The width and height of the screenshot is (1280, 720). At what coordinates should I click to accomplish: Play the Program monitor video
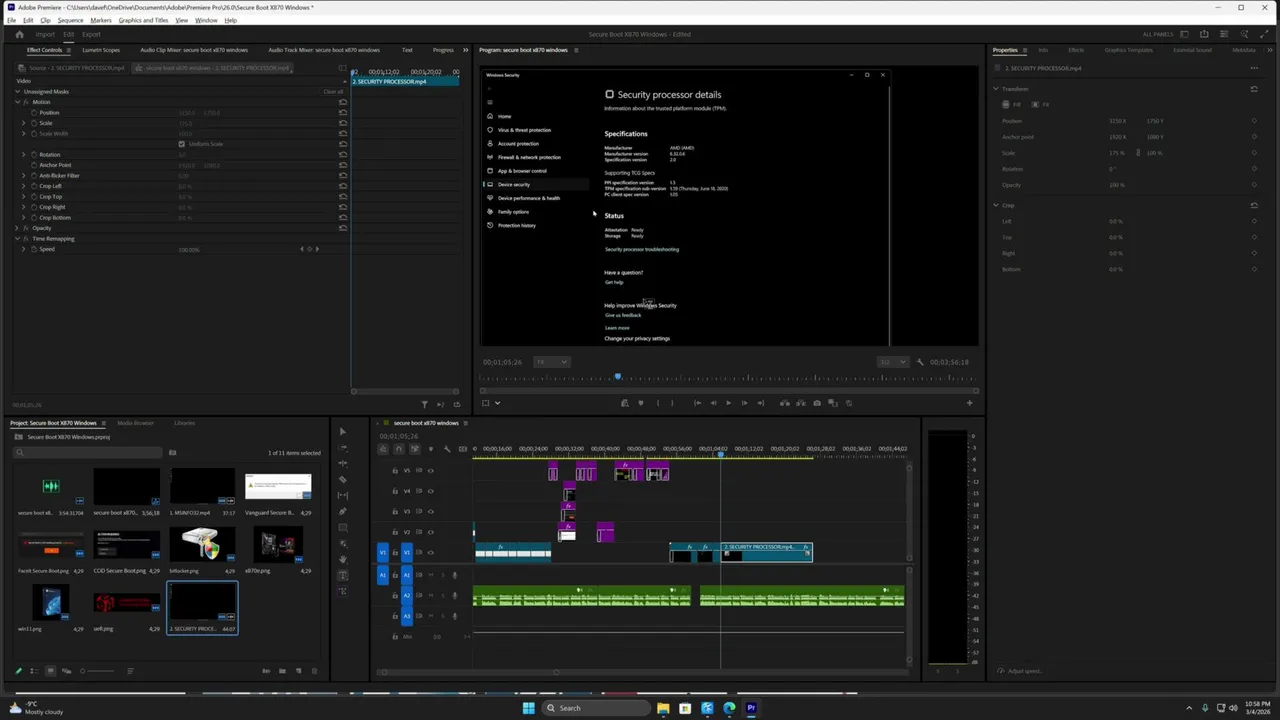(x=728, y=403)
